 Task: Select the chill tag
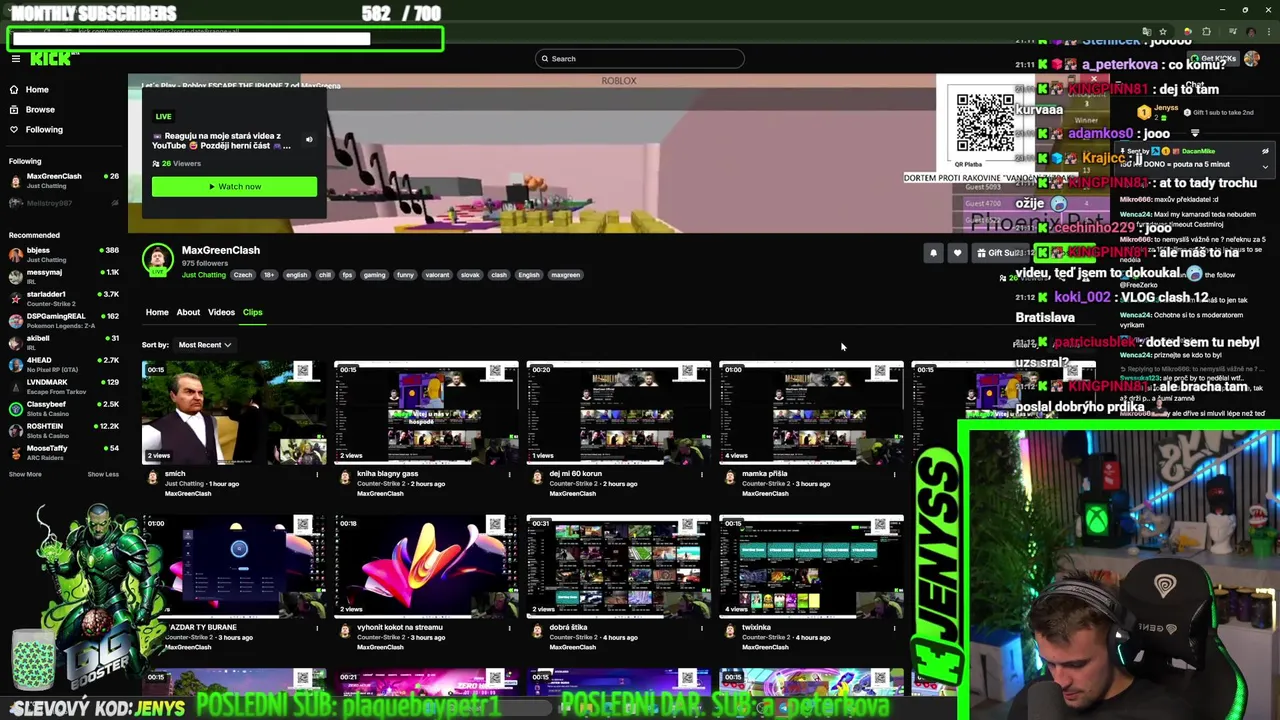(324, 275)
